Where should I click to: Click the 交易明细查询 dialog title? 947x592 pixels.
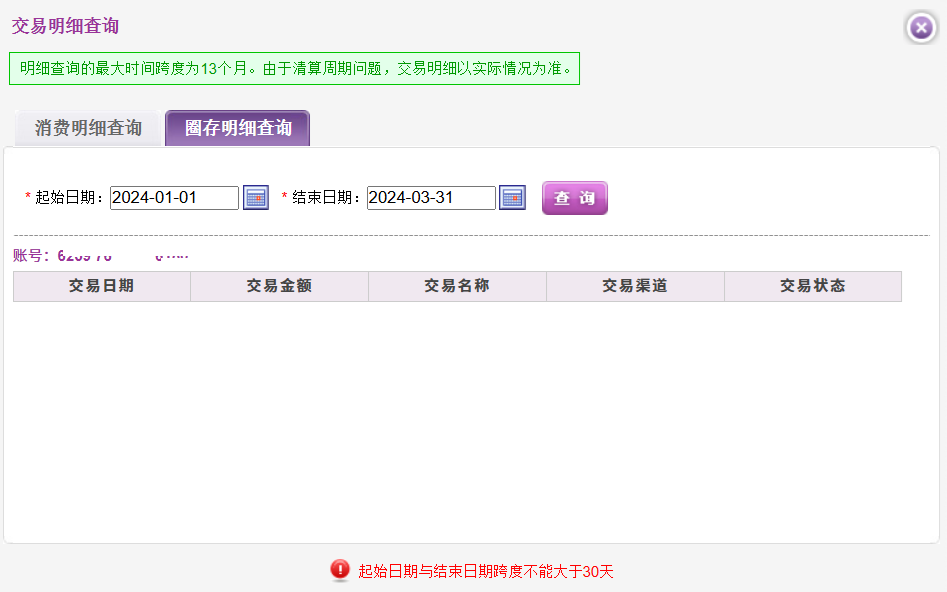click(65, 27)
